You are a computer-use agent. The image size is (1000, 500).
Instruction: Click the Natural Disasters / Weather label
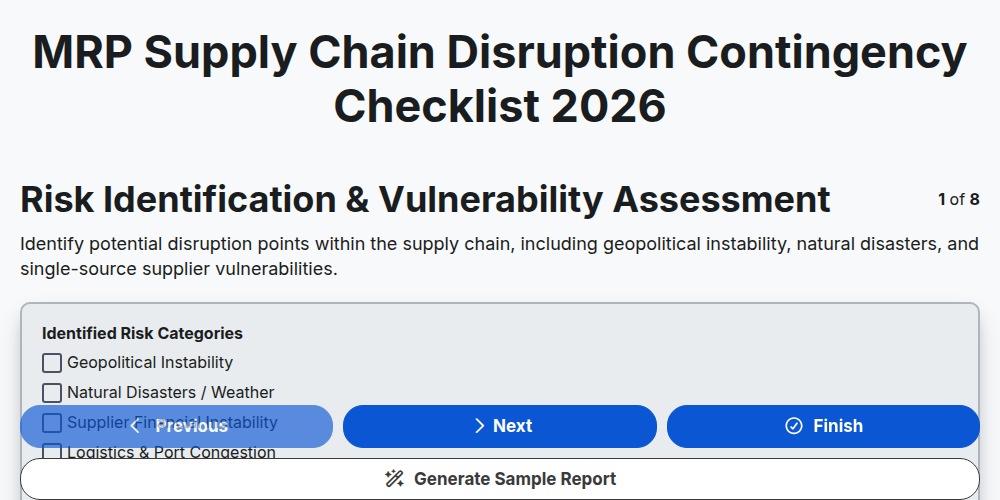coord(170,392)
